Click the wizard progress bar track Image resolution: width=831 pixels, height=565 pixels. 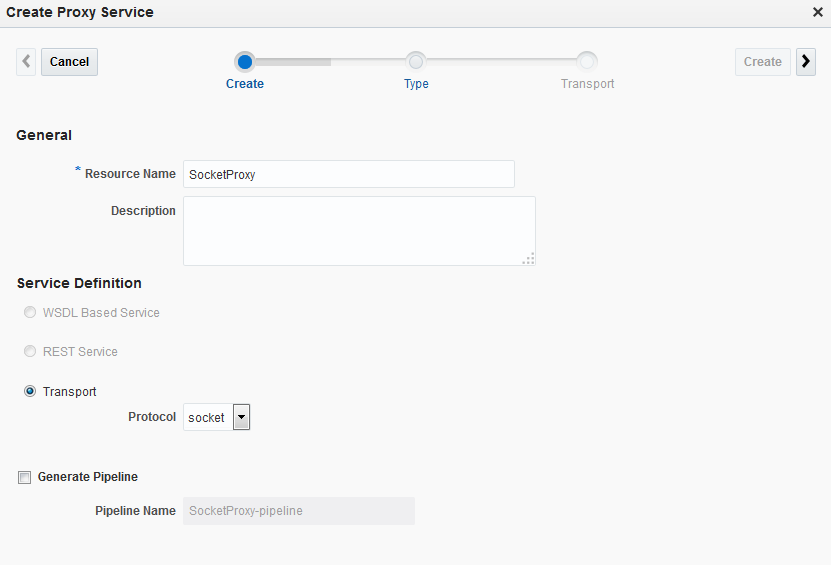pos(330,62)
